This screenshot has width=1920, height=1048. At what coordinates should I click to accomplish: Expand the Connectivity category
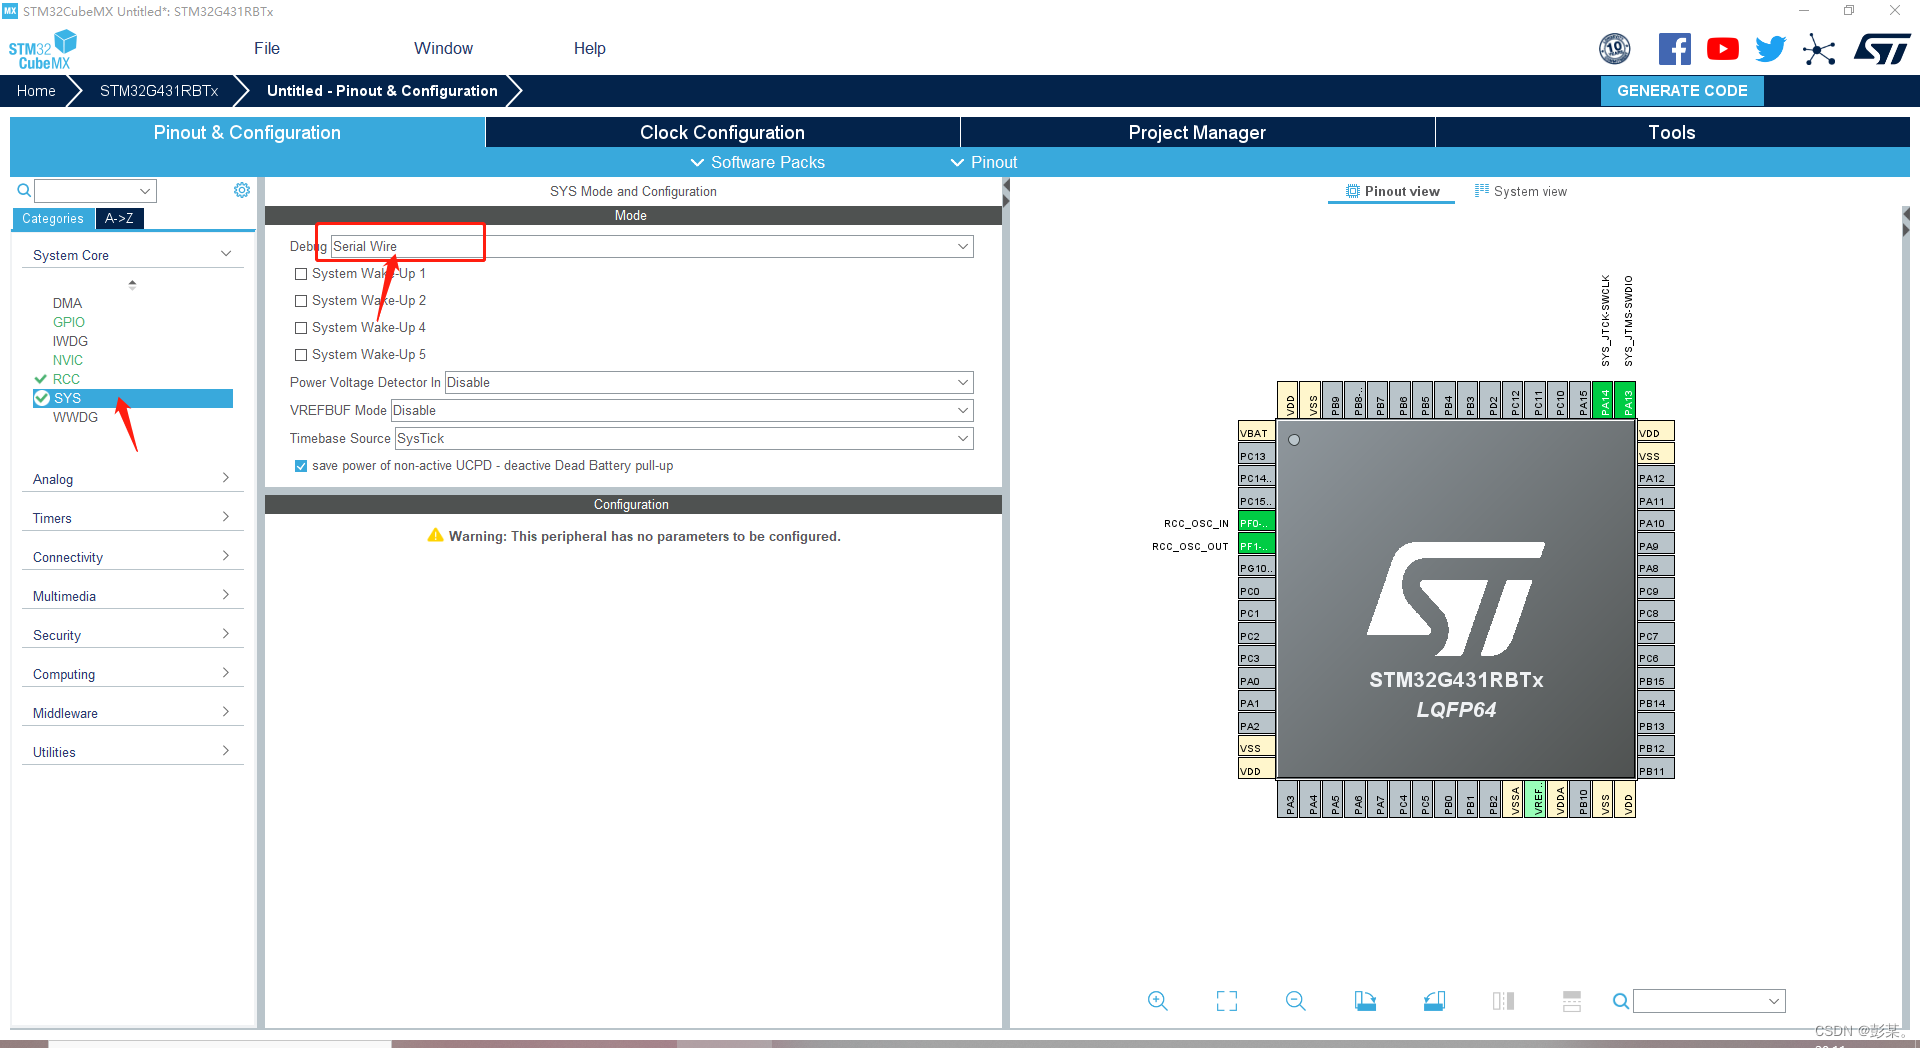tap(132, 557)
